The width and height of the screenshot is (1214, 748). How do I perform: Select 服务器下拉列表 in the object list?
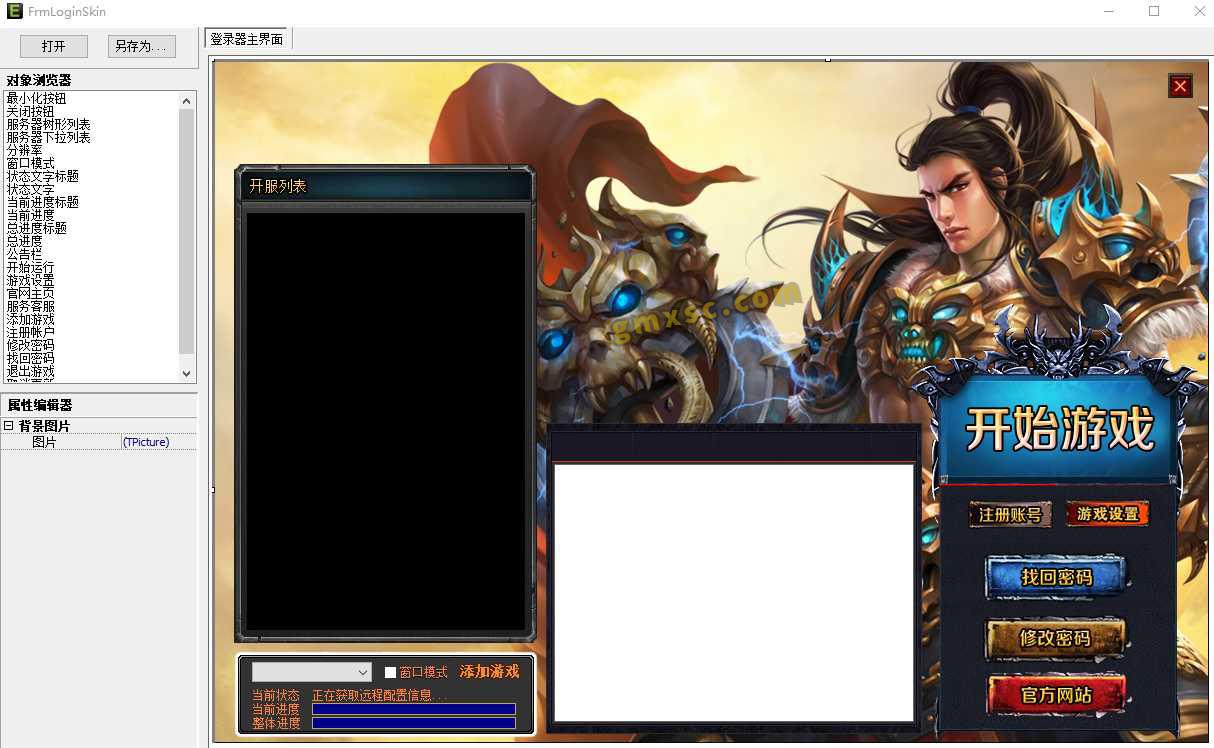point(48,137)
